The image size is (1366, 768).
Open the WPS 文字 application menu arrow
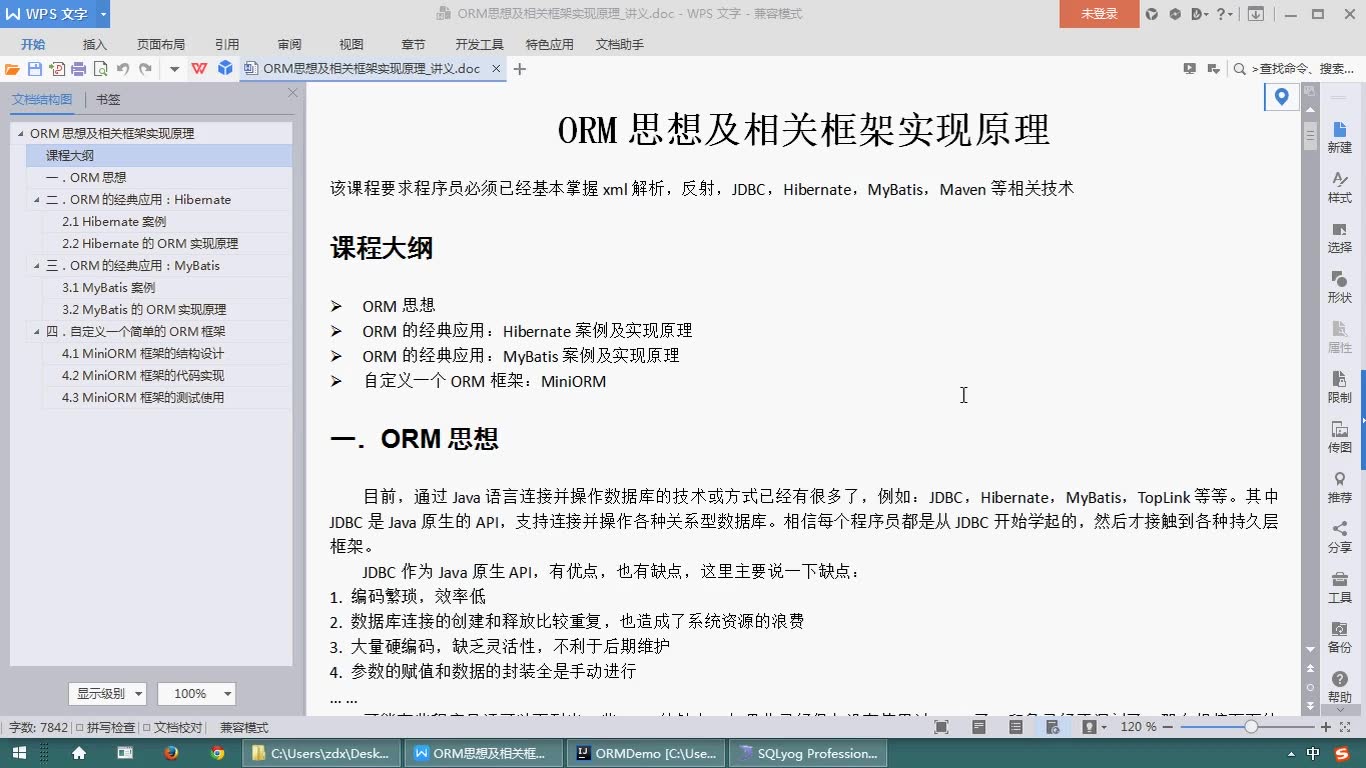(103, 14)
